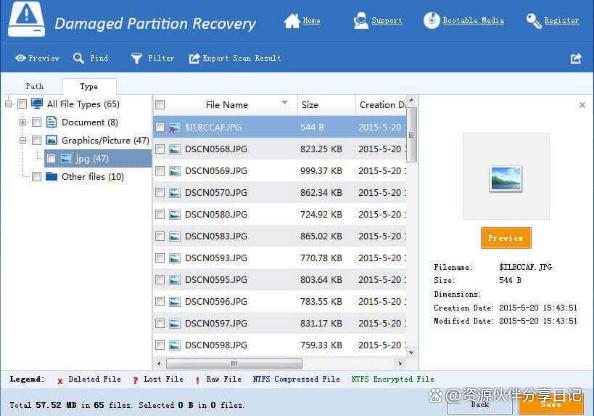The width and height of the screenshot is (594, 416).
Task: Open the Filter funnel tool
Action: coord(136,58)
